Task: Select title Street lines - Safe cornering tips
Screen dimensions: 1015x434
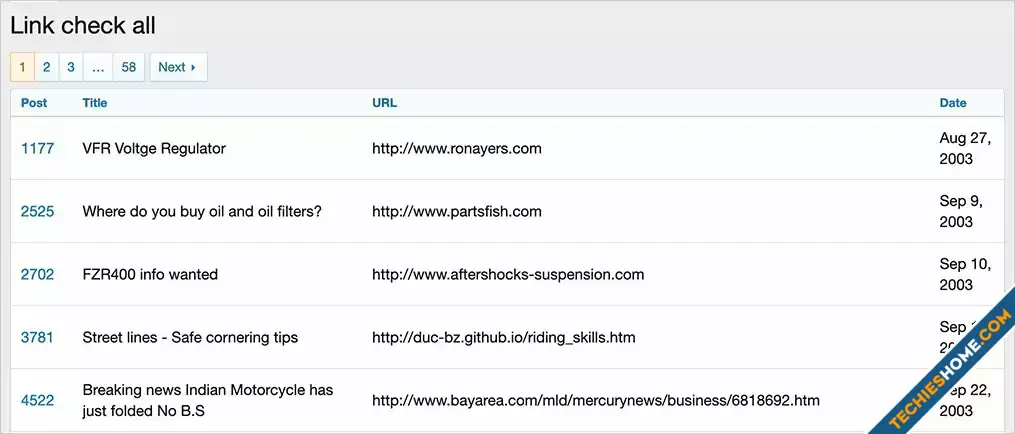Action: pos(190,337)
